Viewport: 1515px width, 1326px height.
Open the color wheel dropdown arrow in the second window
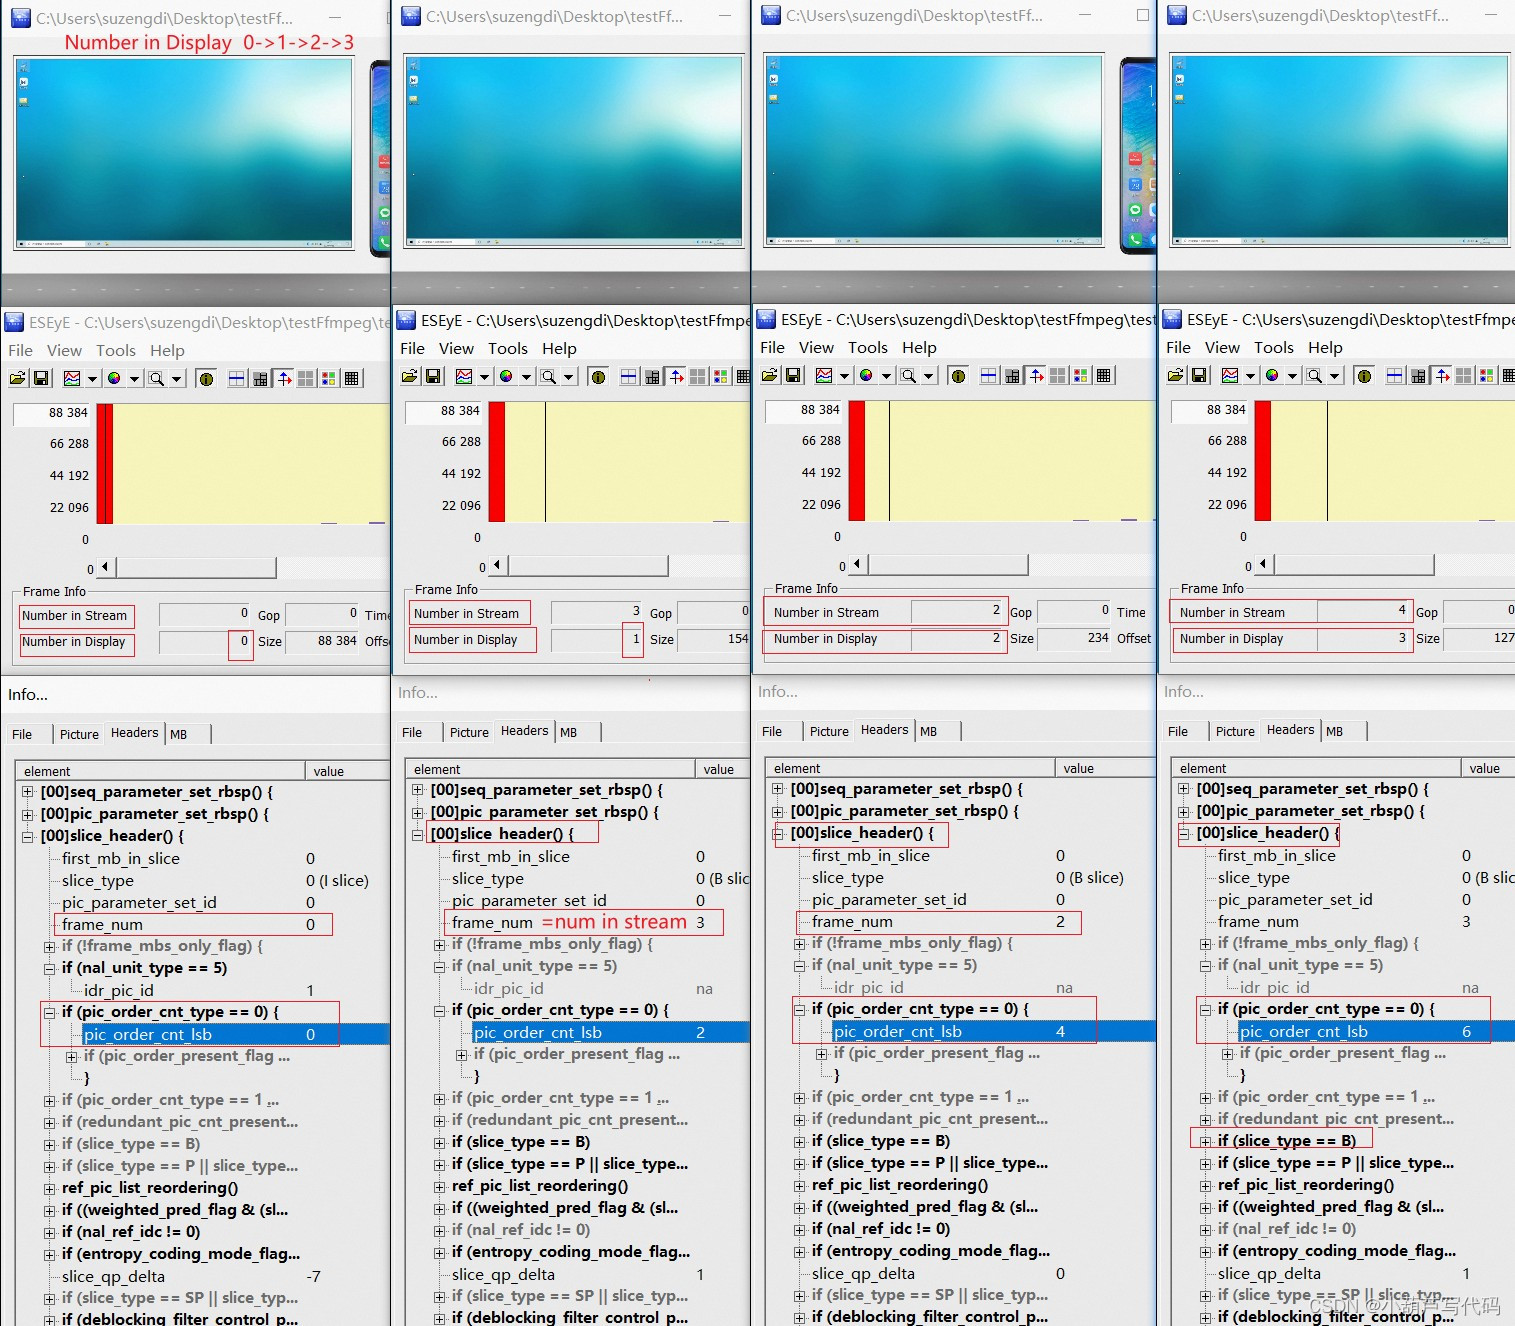(526, 376)
